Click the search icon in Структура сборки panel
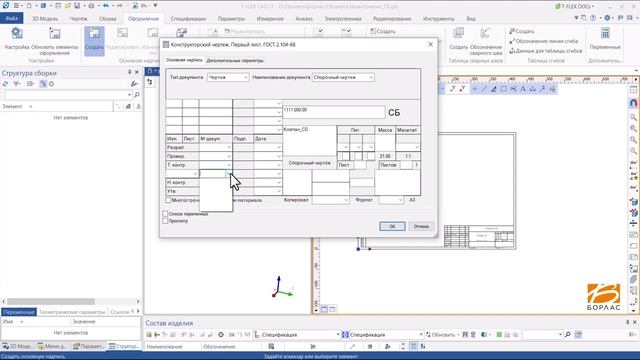Screen dimensions: 640x360 (x=137, y=95)
